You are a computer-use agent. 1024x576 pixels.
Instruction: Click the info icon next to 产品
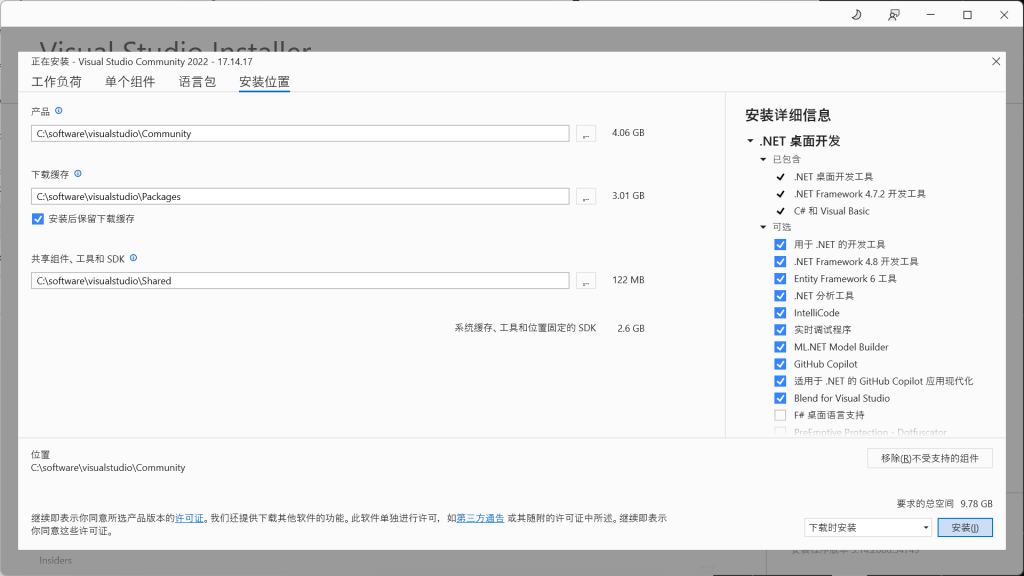click(59, 111)
